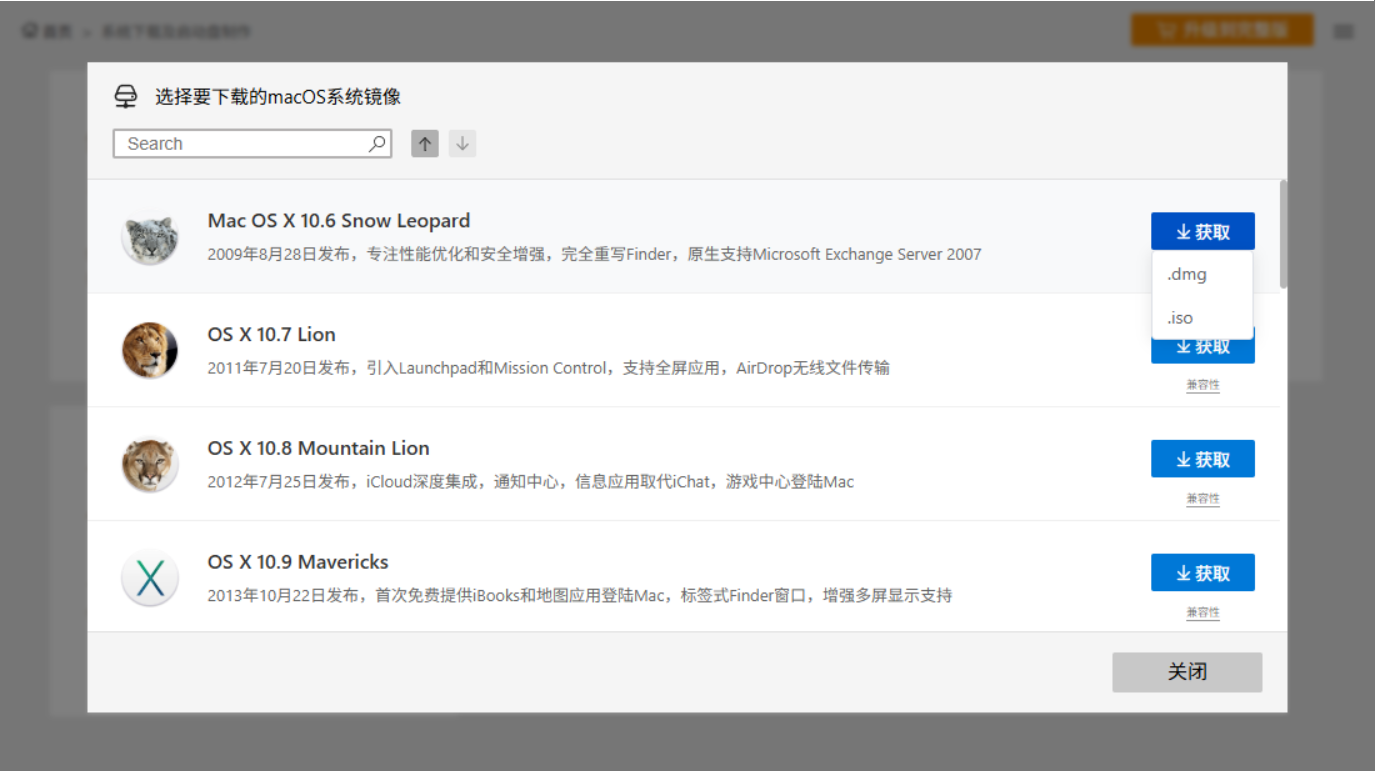This screenshot has width=1375, height=771.
Task: Select the .iso format option
Action: [x=1180, y=317]
